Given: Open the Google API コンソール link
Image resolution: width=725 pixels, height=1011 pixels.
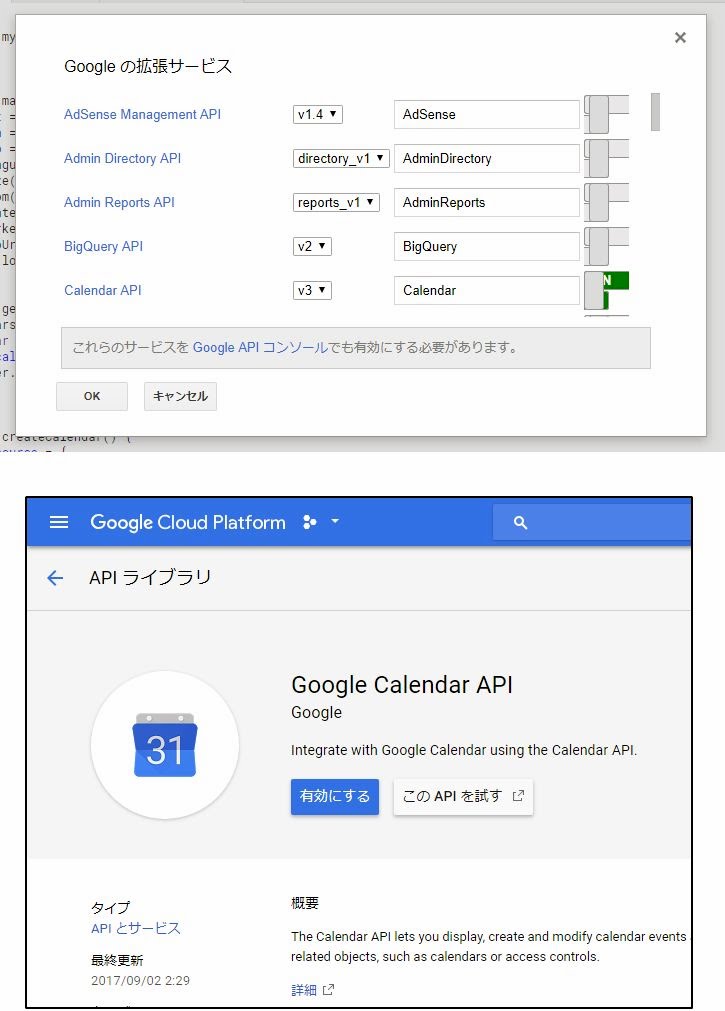Looking at the screenshot, I should tap(259, 348).
